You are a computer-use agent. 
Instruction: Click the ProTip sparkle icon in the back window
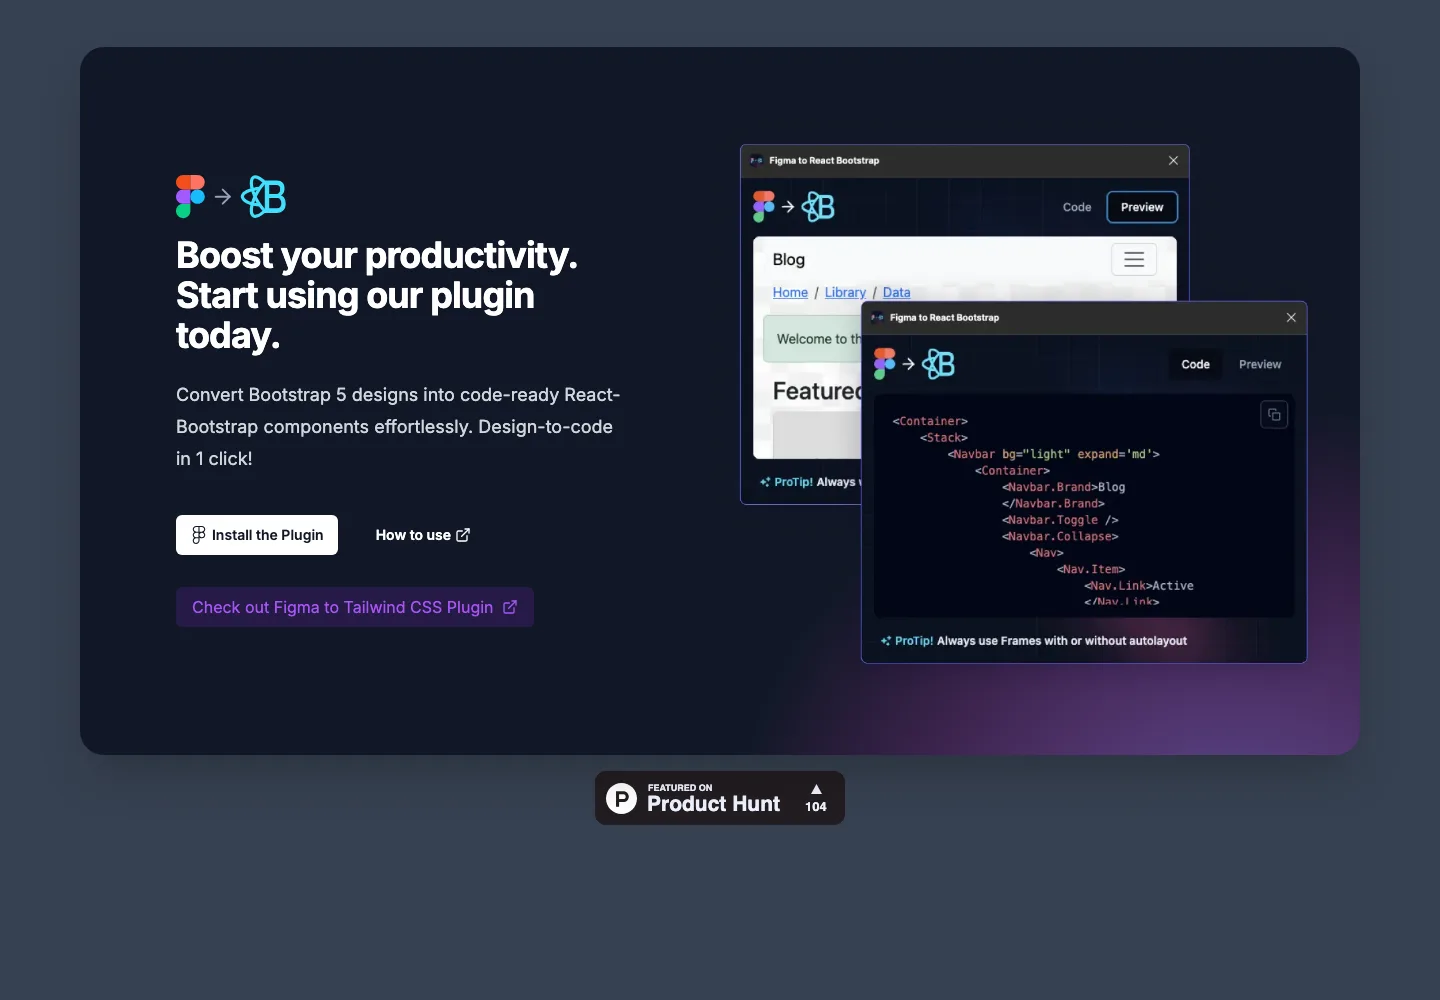tap(765, 482)
